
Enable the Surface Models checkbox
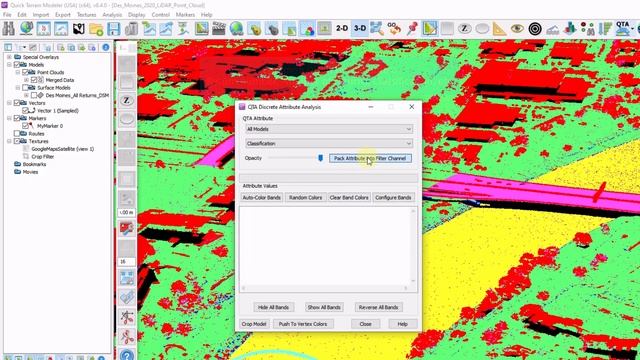(25, 88)
